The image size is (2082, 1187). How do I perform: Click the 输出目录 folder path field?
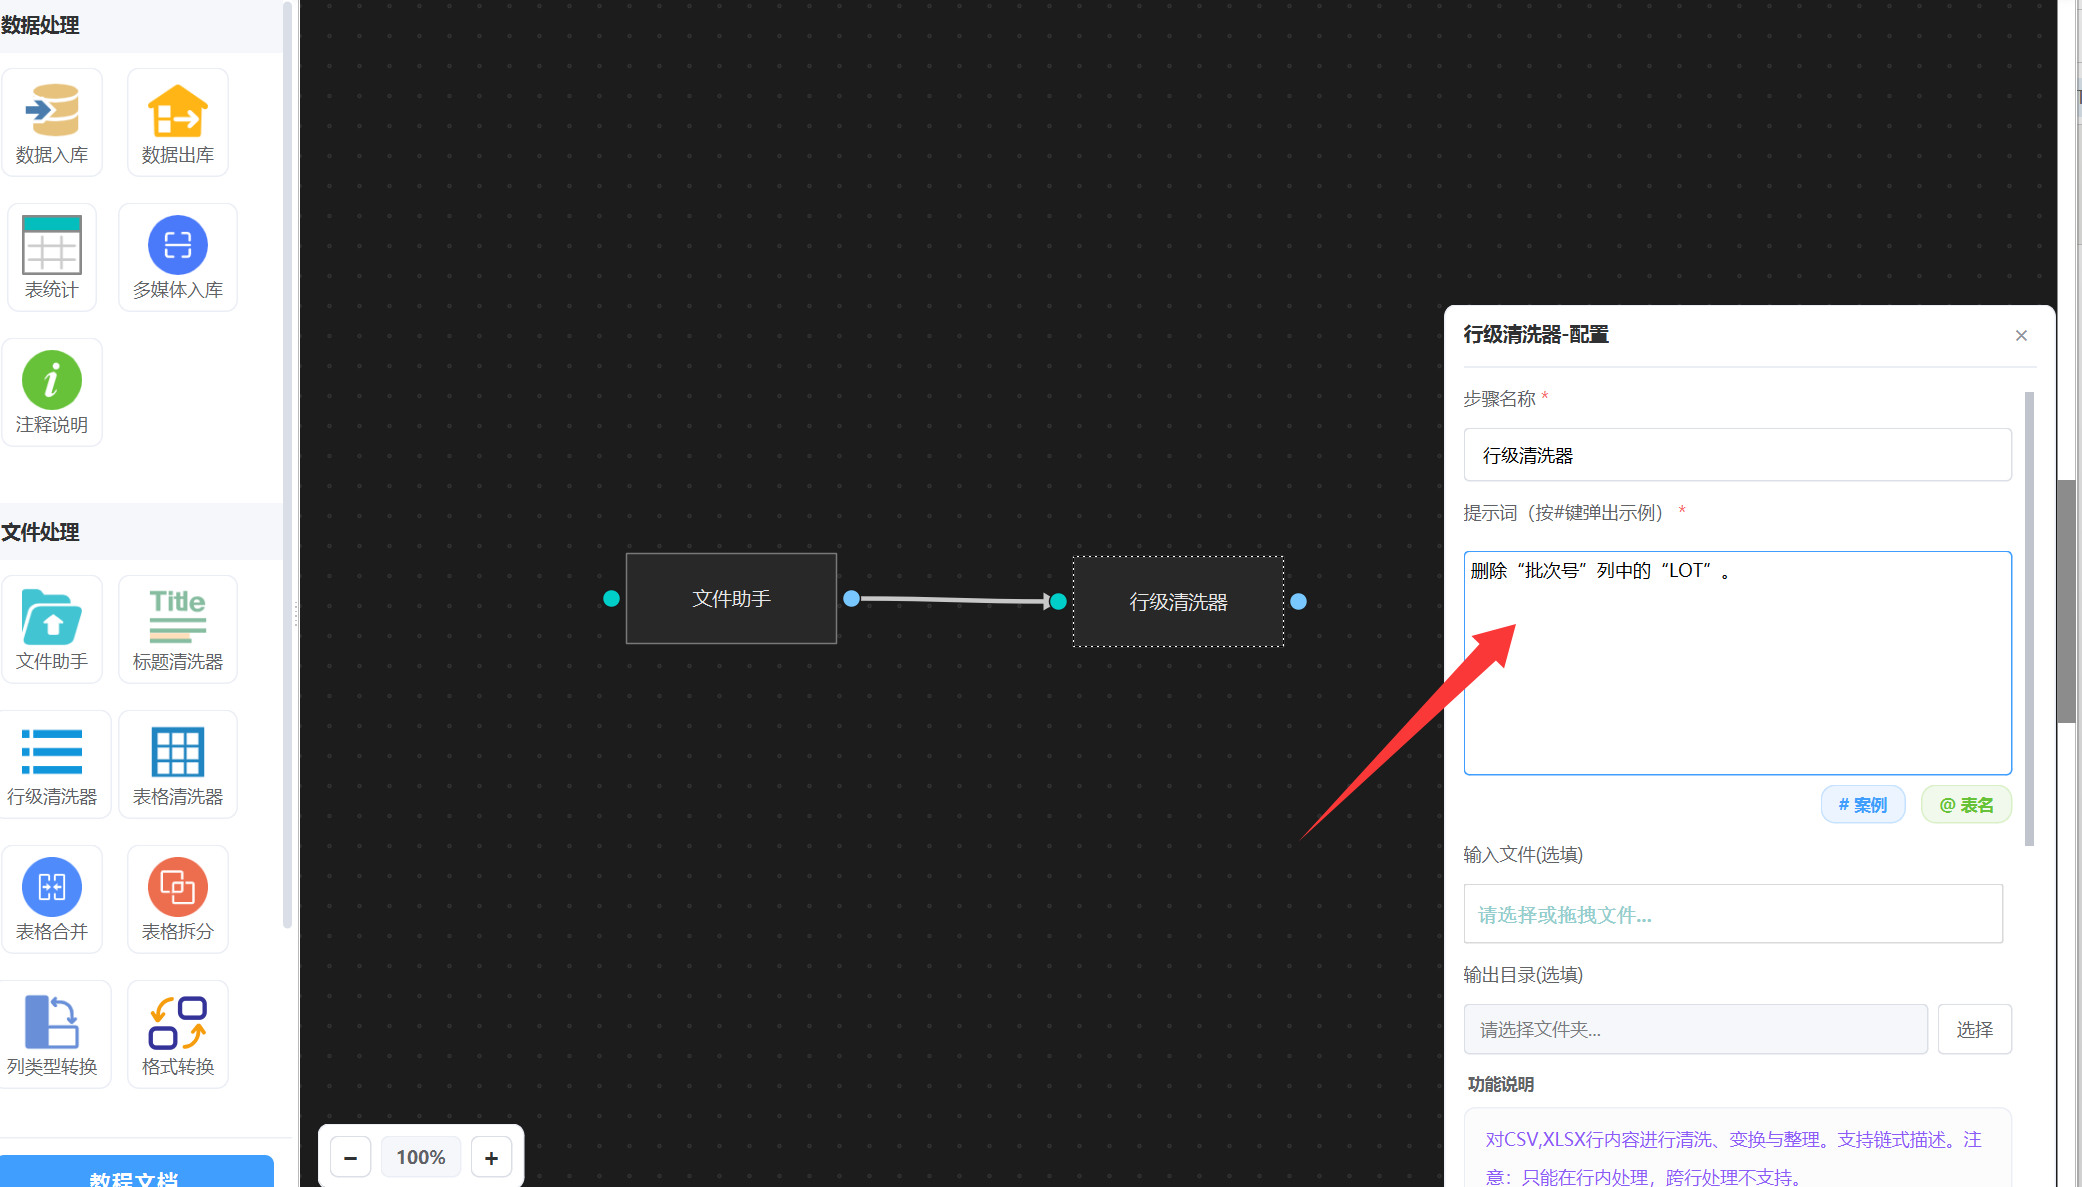click(x=1695, y=1029)
